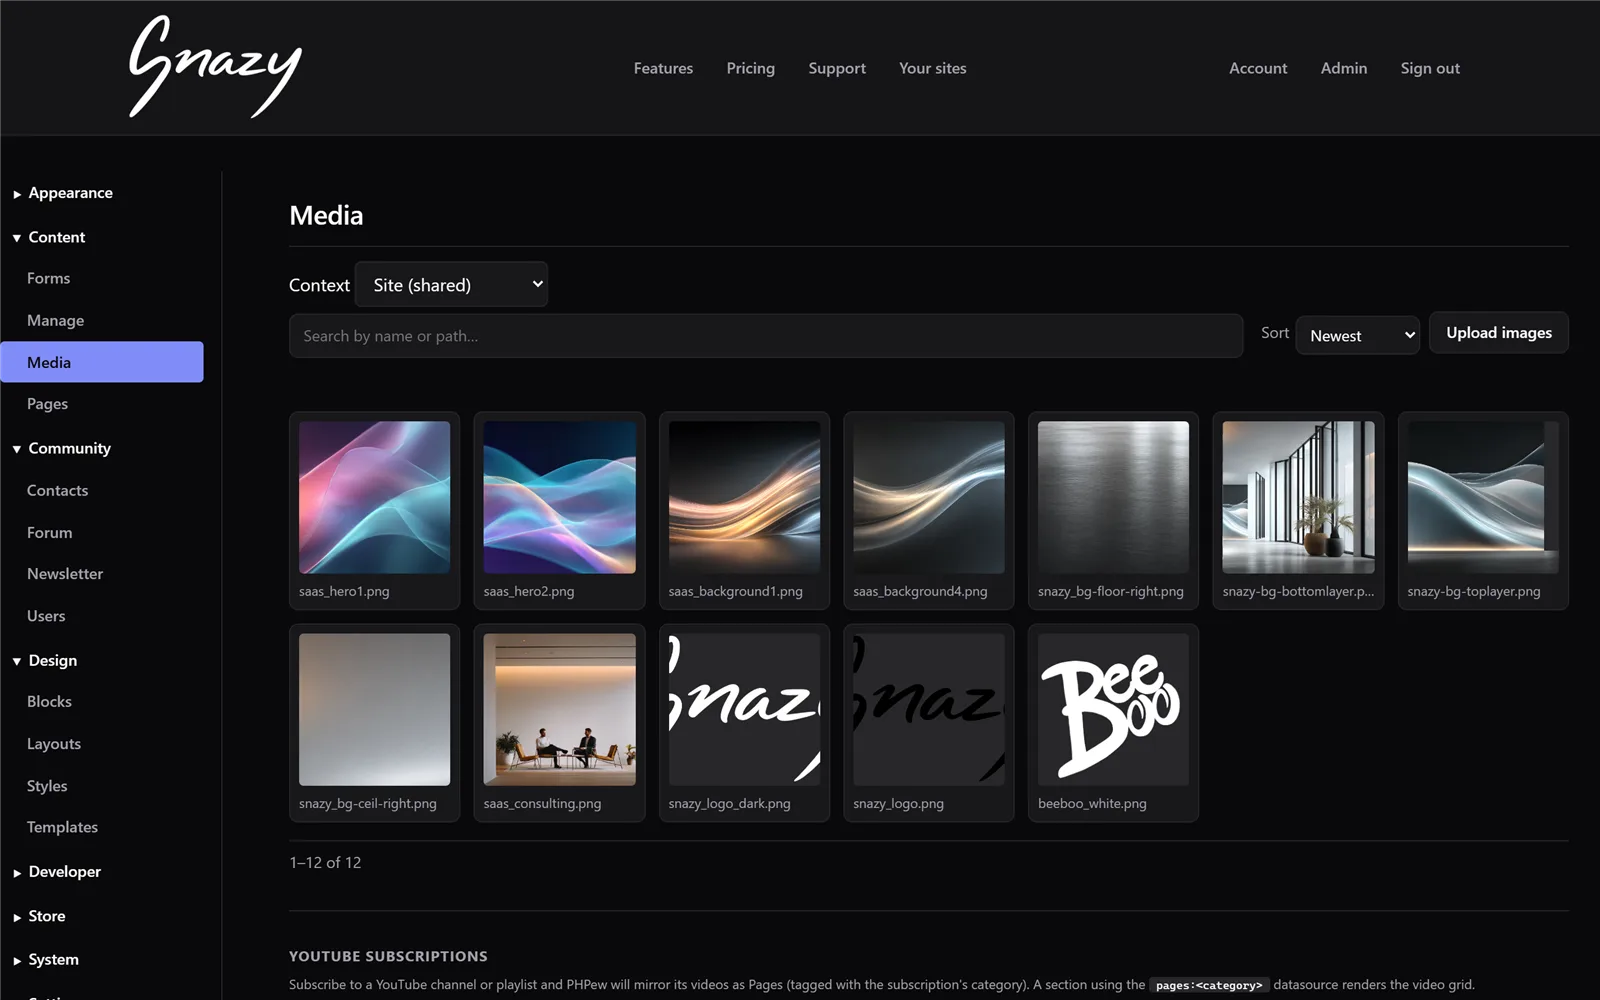Open Layouts in the sidebar
The width and height of the screenshot is (1600, 1000).
pyautogui.click(x=102, y=744)
